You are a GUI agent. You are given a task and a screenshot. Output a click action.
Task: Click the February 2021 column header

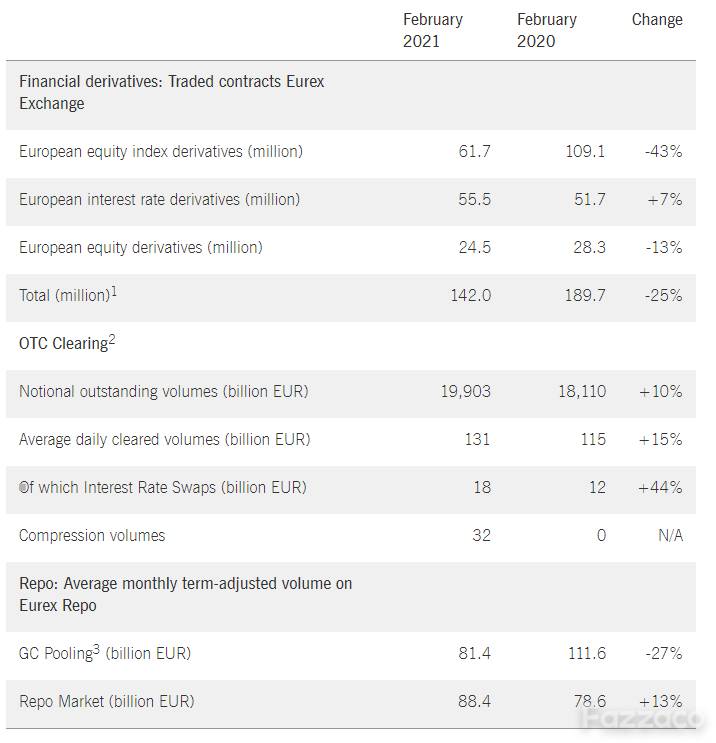pos(433,30)
